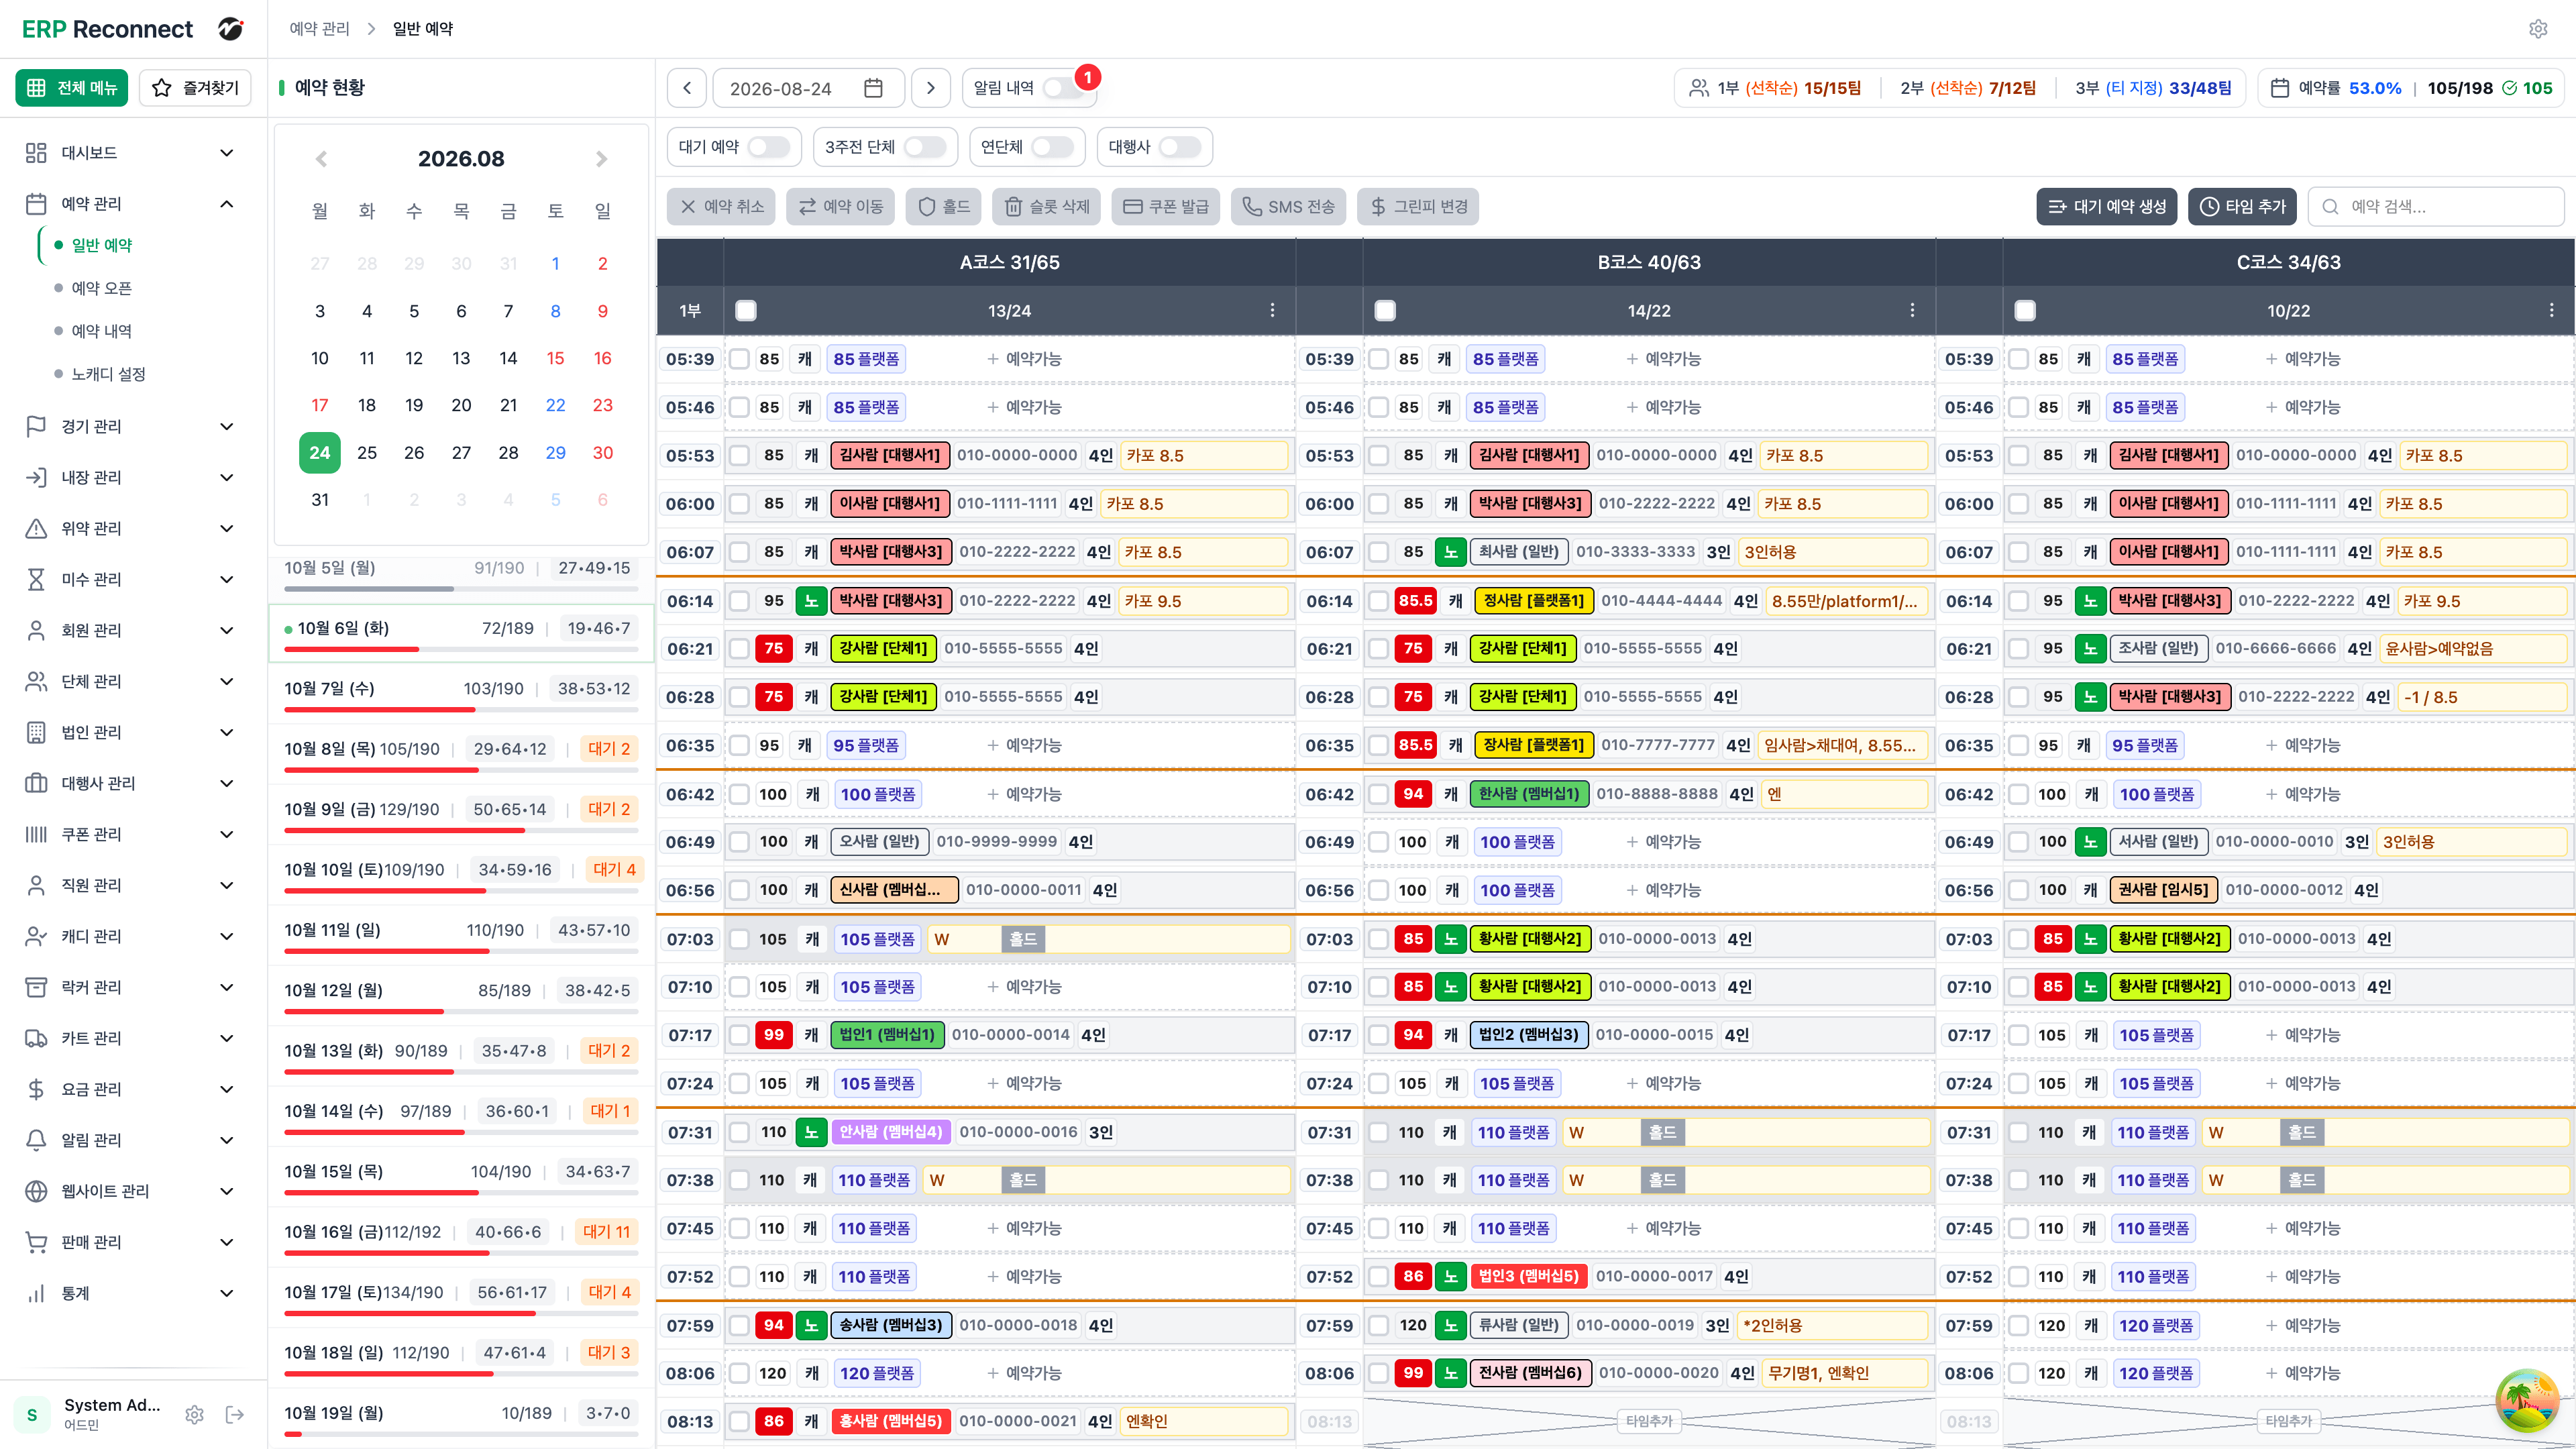Click the logout icon next to System Admin
The height and width of the screenshot is (1449, 2576).
pyautogui.click(x=235, y=1414)
